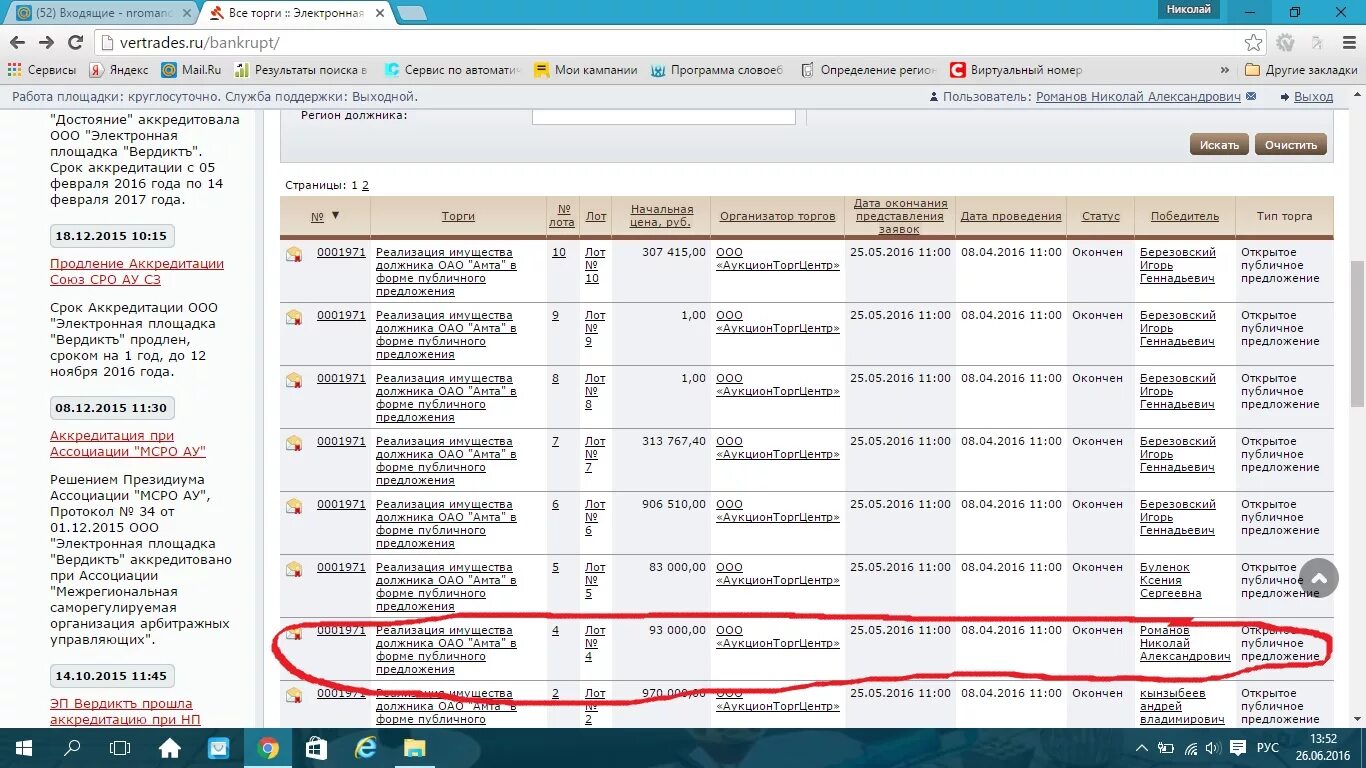Open Windows Start menu
1366x768 pixels.
22,747
